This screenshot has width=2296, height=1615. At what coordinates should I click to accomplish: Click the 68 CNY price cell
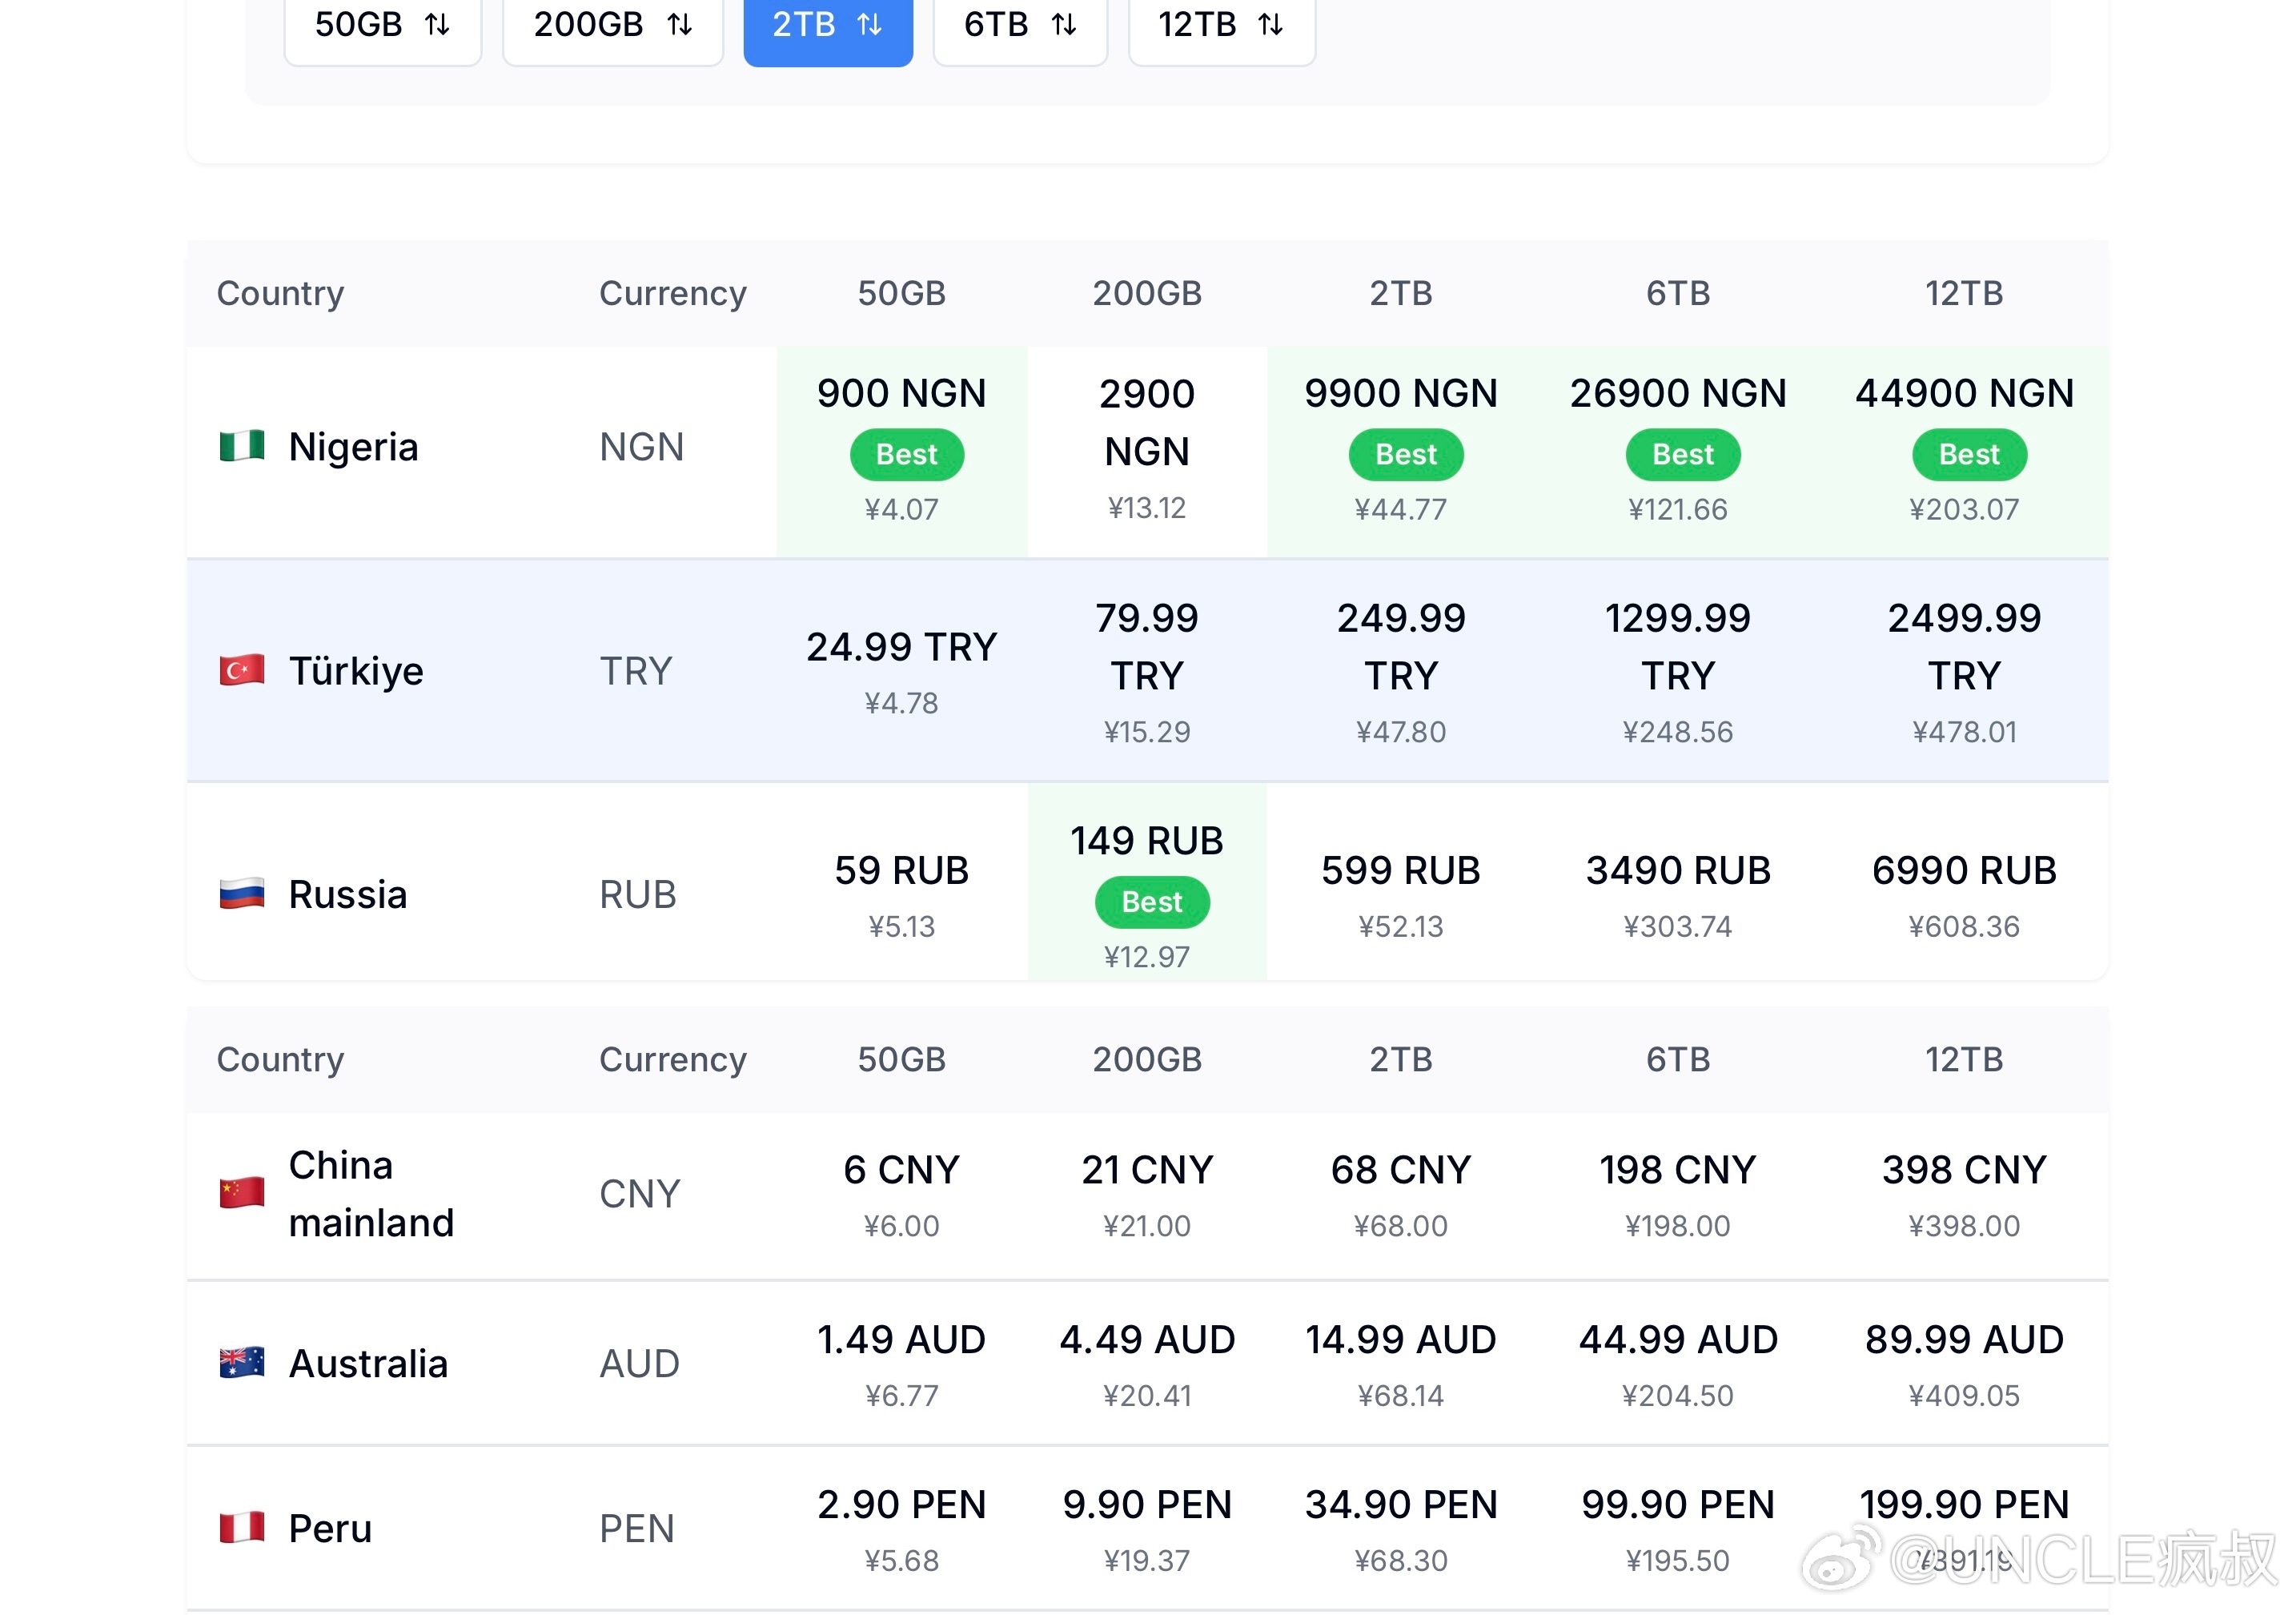1400,1170
